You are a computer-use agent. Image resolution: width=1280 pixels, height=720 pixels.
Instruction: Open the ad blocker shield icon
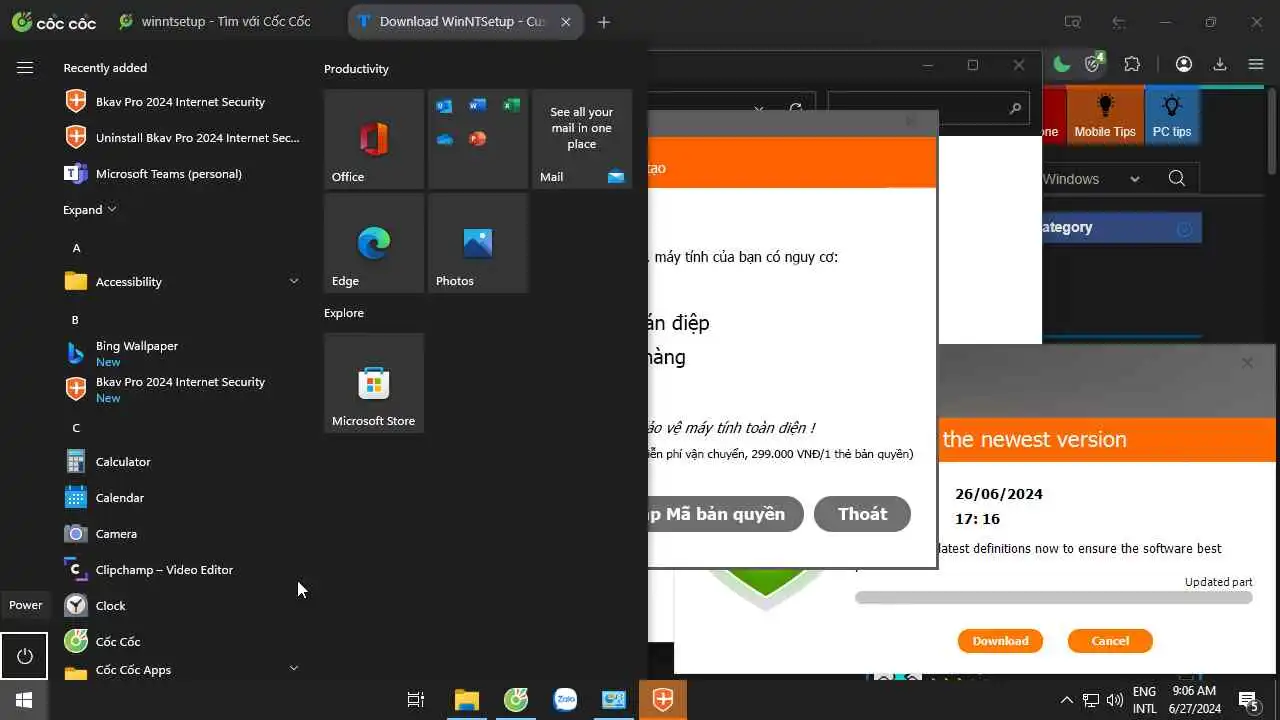1094,64
